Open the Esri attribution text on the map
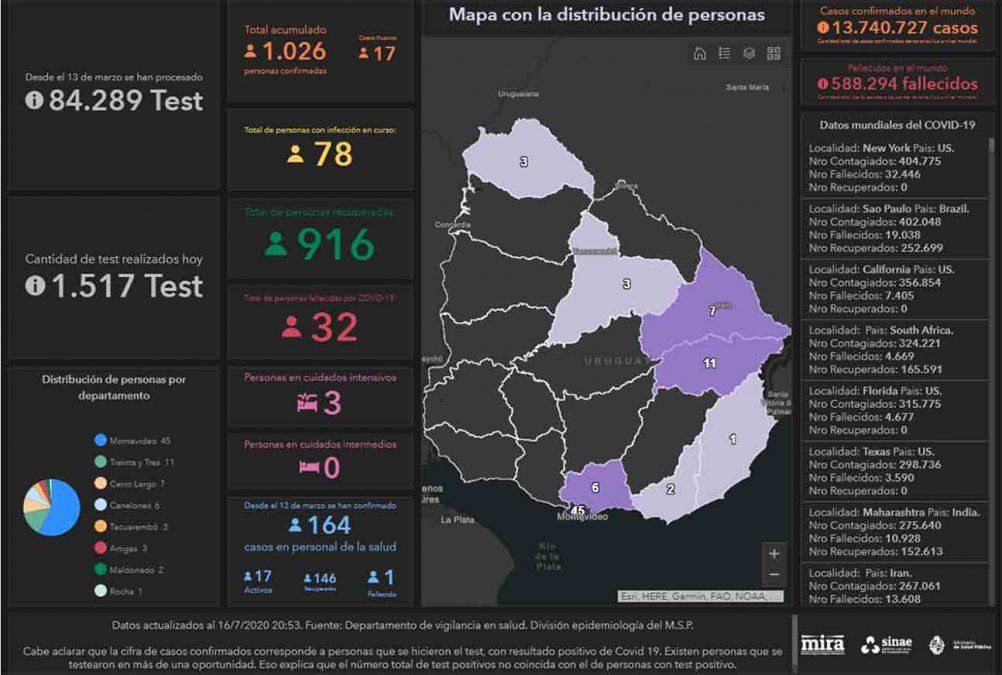This screenshot has height=675, width=1002. (699, 597)
